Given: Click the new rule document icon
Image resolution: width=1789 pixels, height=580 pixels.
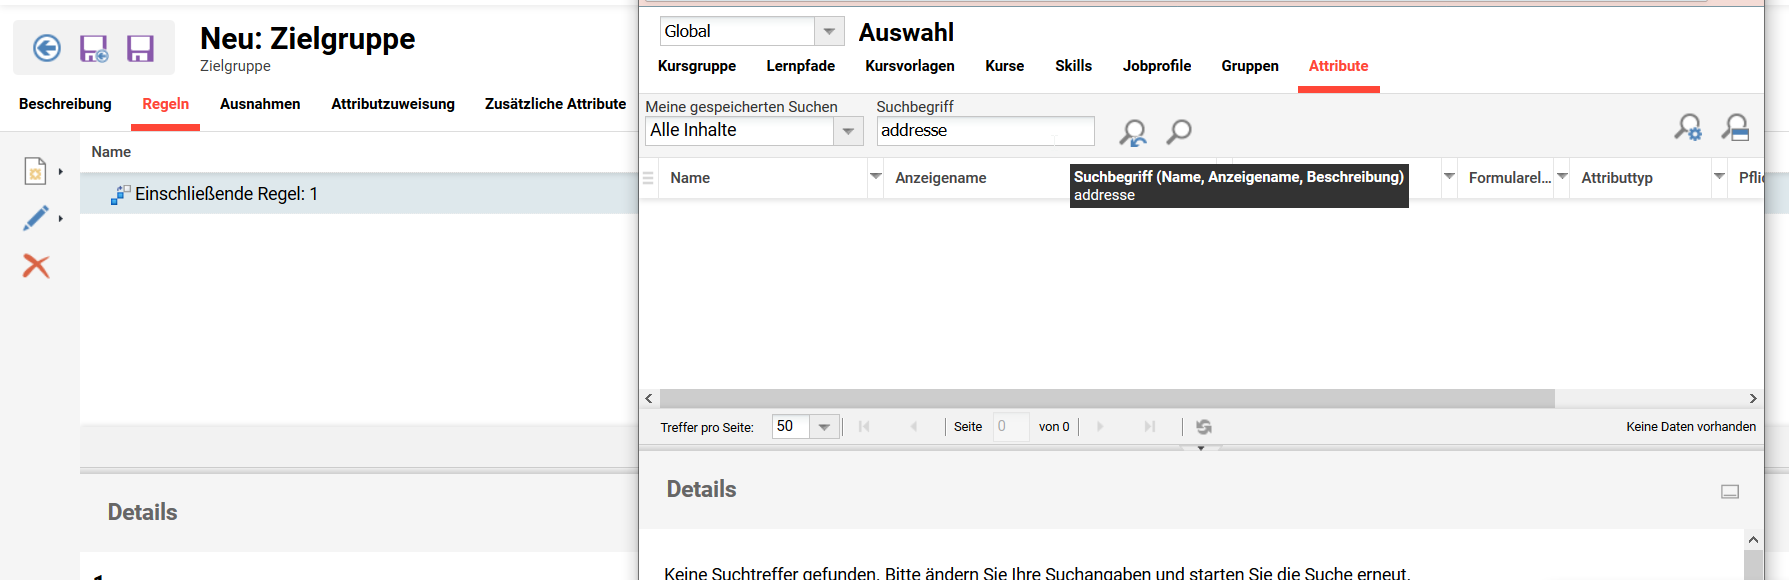Looking at the screenshot, I should 36,171.
